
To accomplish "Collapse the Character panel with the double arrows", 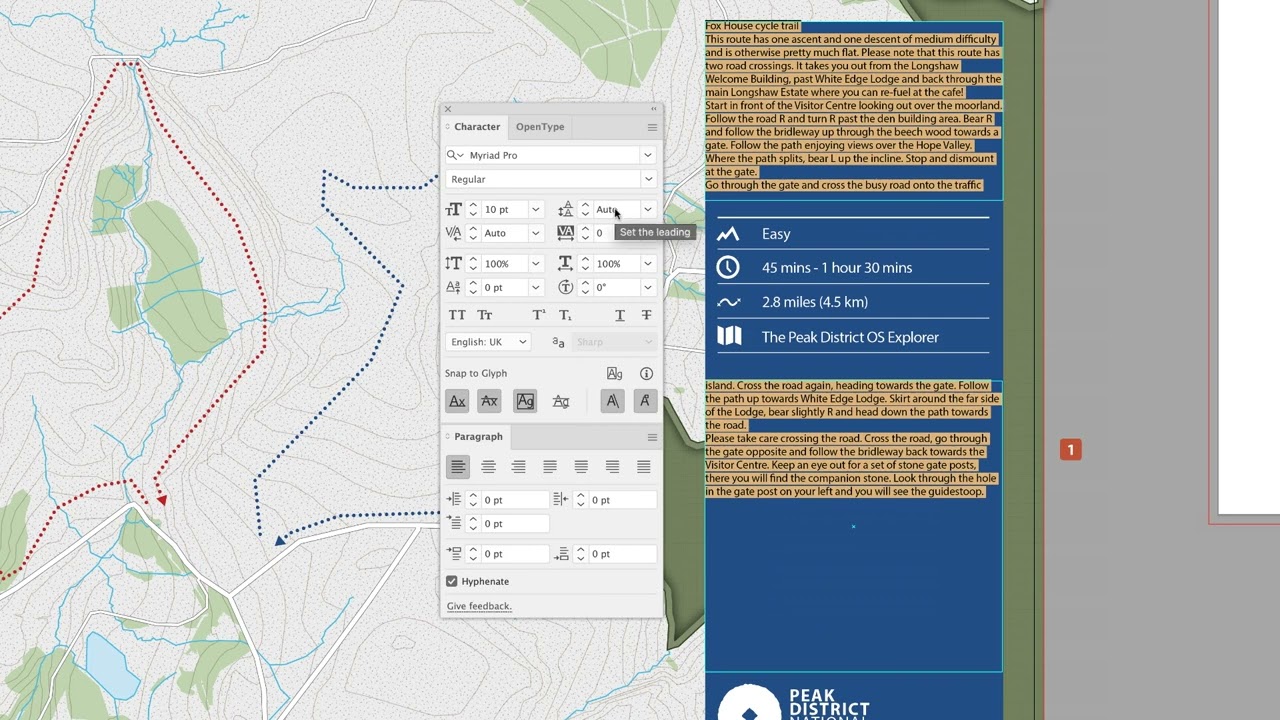I will pos(653,109).
